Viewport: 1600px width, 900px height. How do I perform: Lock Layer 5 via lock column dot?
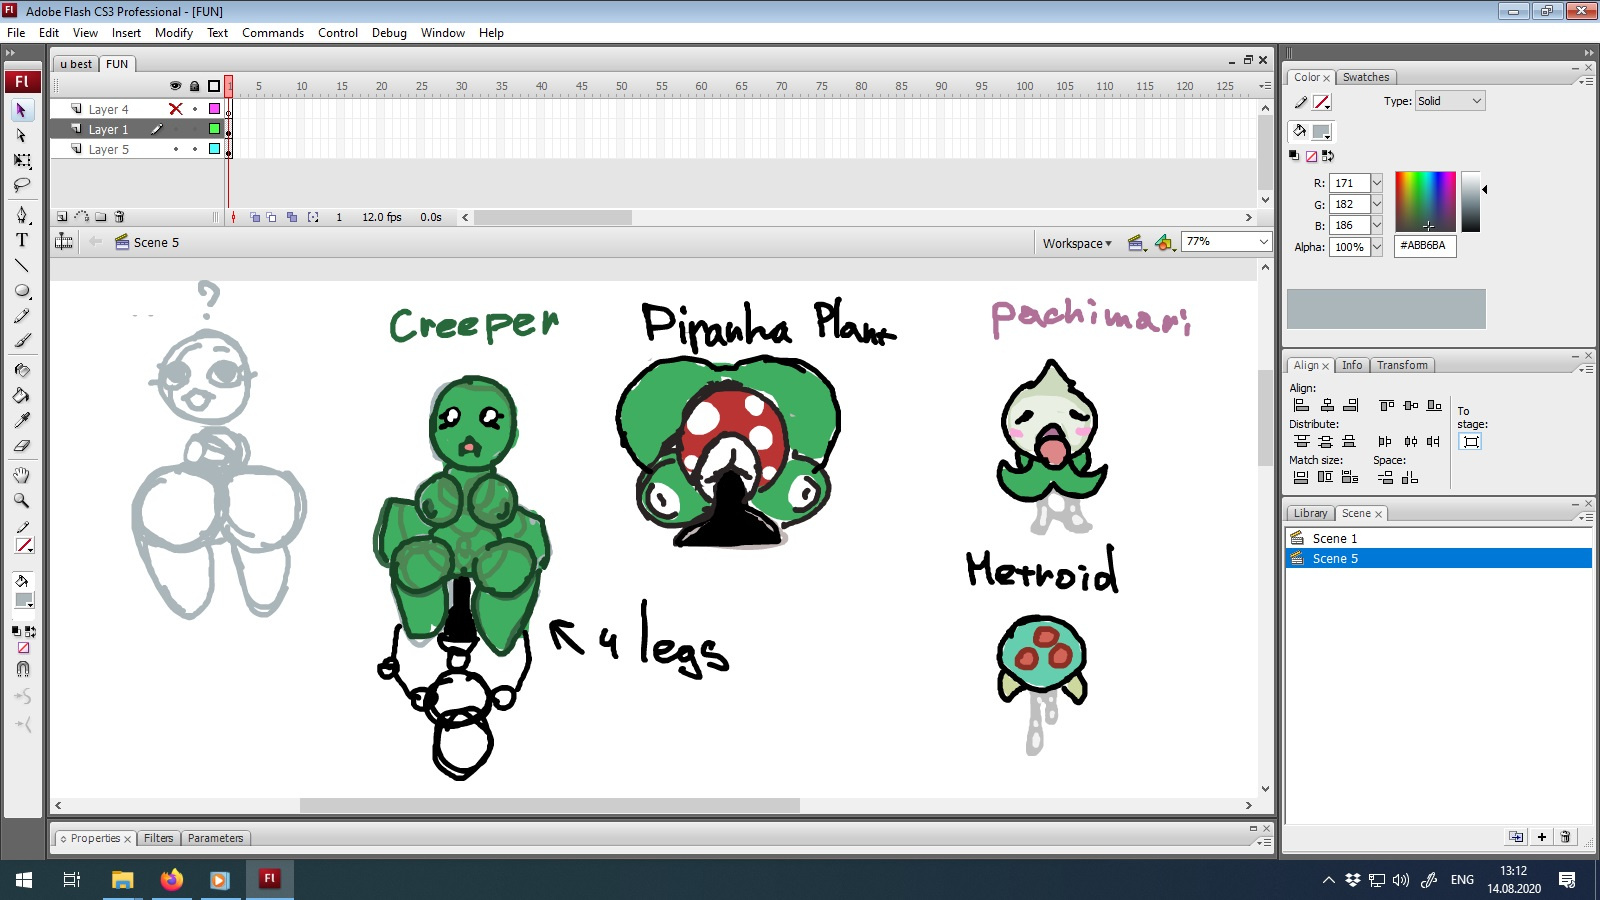coord(195,149)
